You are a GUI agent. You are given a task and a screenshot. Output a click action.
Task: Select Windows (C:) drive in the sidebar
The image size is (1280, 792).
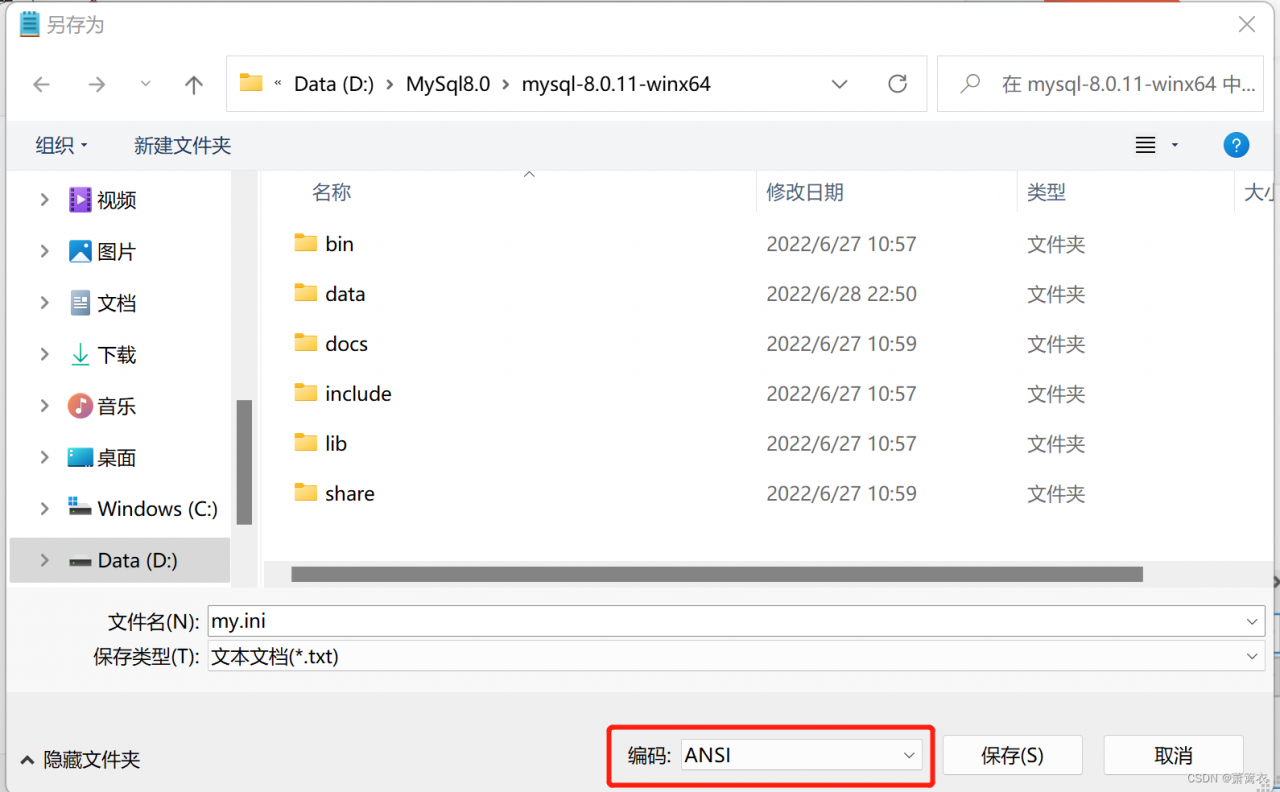click(x=143, y=509)
